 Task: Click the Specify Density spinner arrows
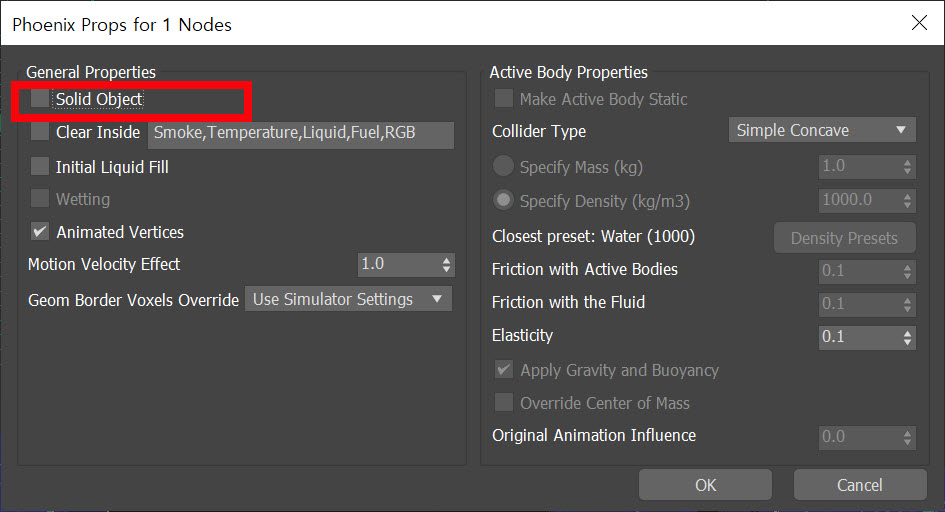point(908,201)
